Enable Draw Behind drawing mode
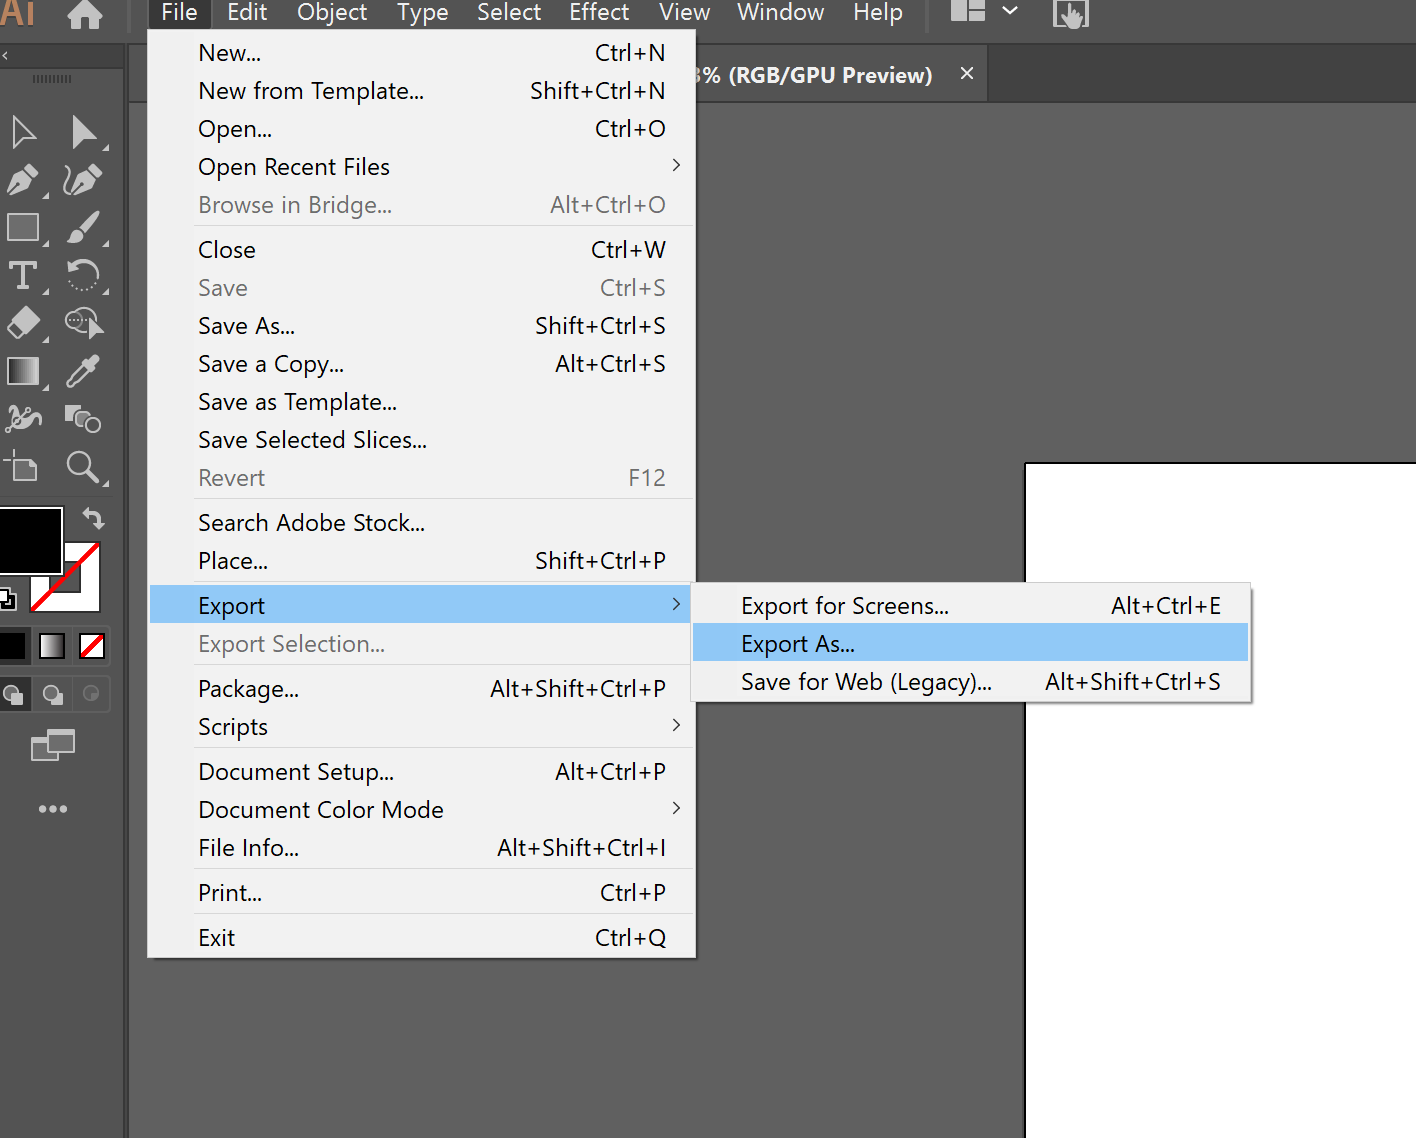 (x=52, y=694)
